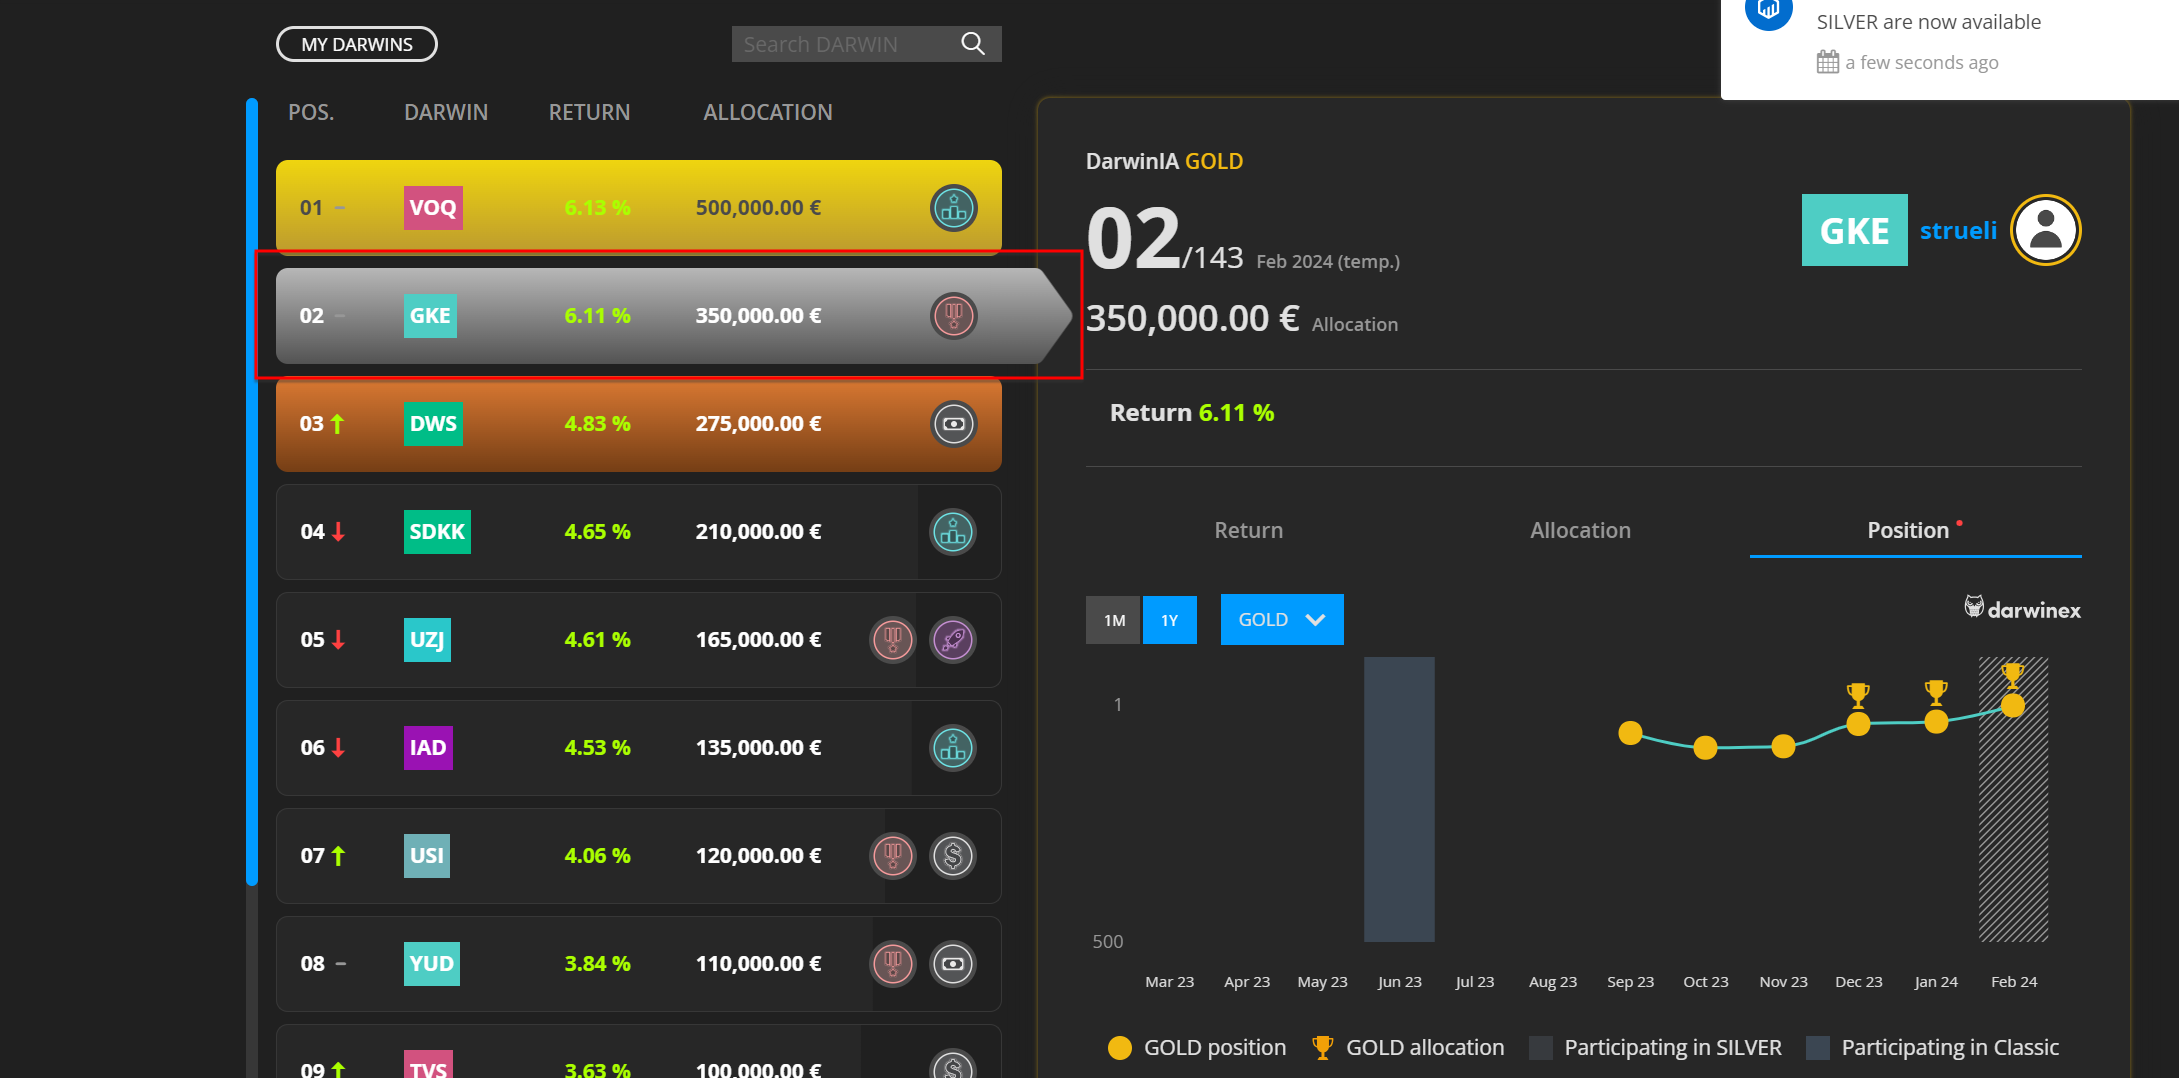Select the Dec 23 chart data point
The height and width of the screenshot is (1078, 2179).
coord(1858,724)
